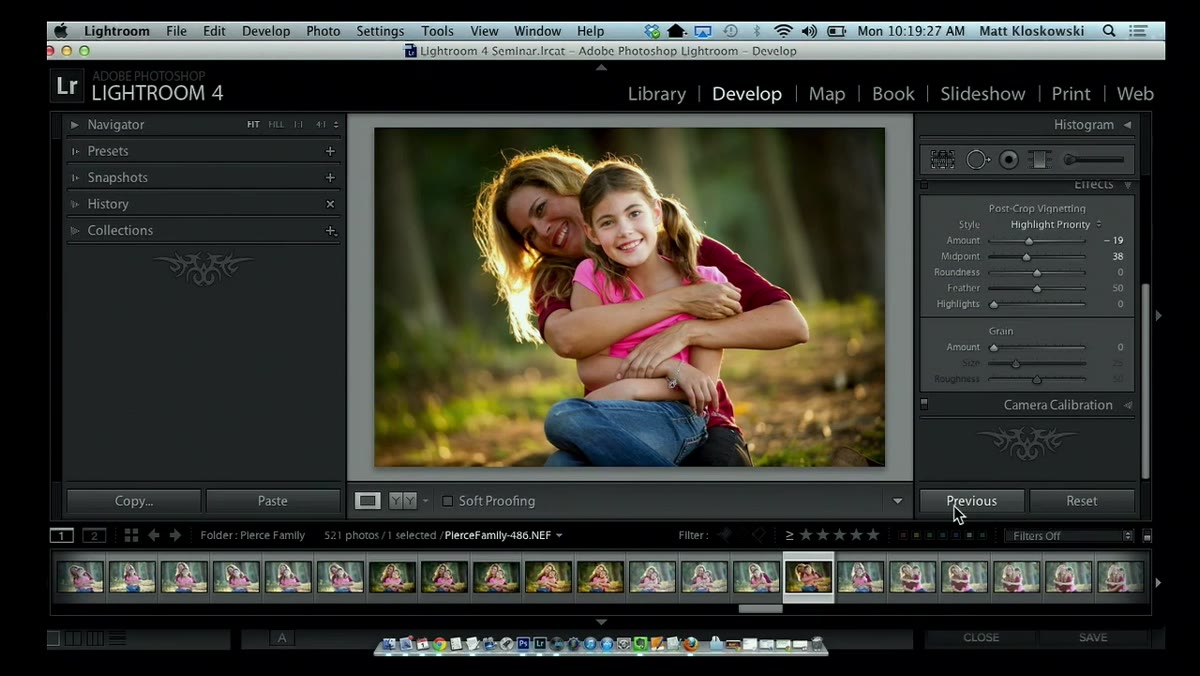Select the Spot Removal tool
This screenshot has height=676, width=1200.
(x=977, y=159)
